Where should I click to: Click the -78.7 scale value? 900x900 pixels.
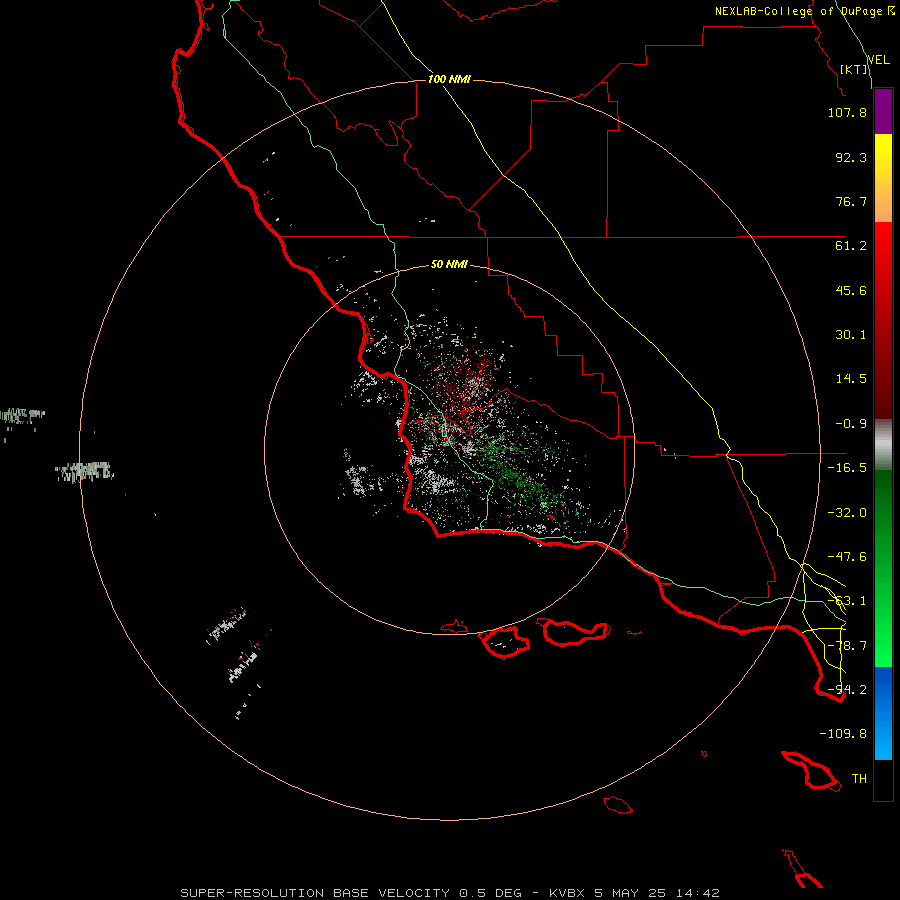coord(847,646)
